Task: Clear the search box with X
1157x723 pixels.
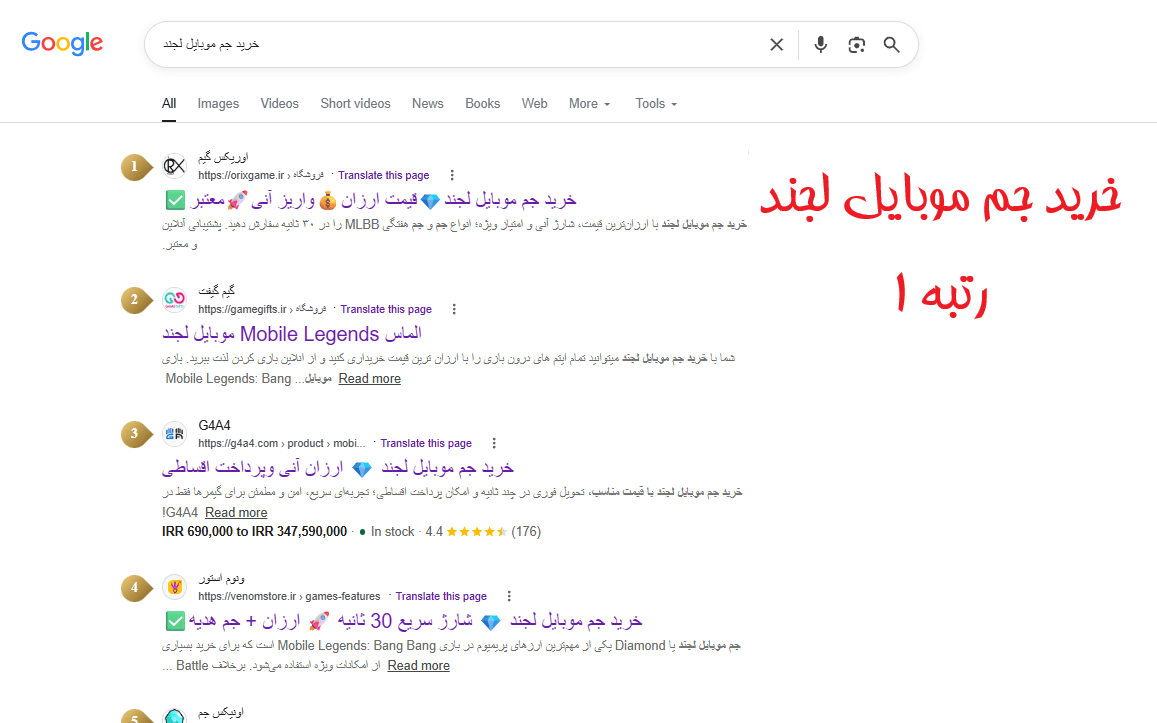Action: 776,44
